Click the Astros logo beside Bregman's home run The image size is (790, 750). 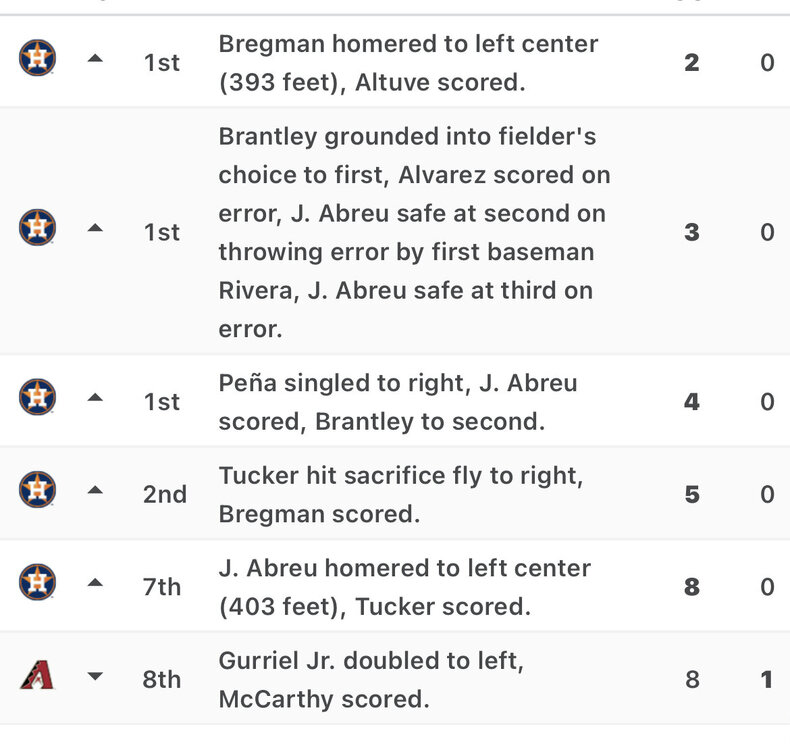pyautogui.click(x=37, y=61)
